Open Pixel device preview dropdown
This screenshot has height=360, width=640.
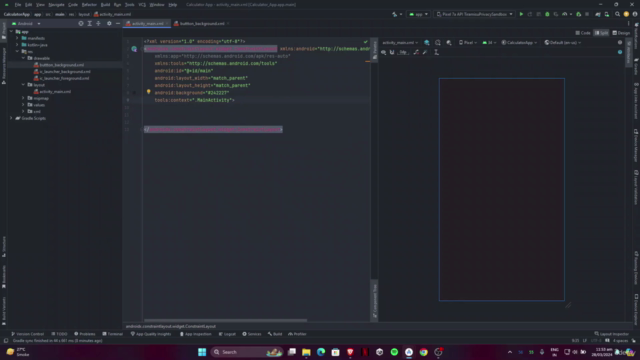[x=468, y=42]
